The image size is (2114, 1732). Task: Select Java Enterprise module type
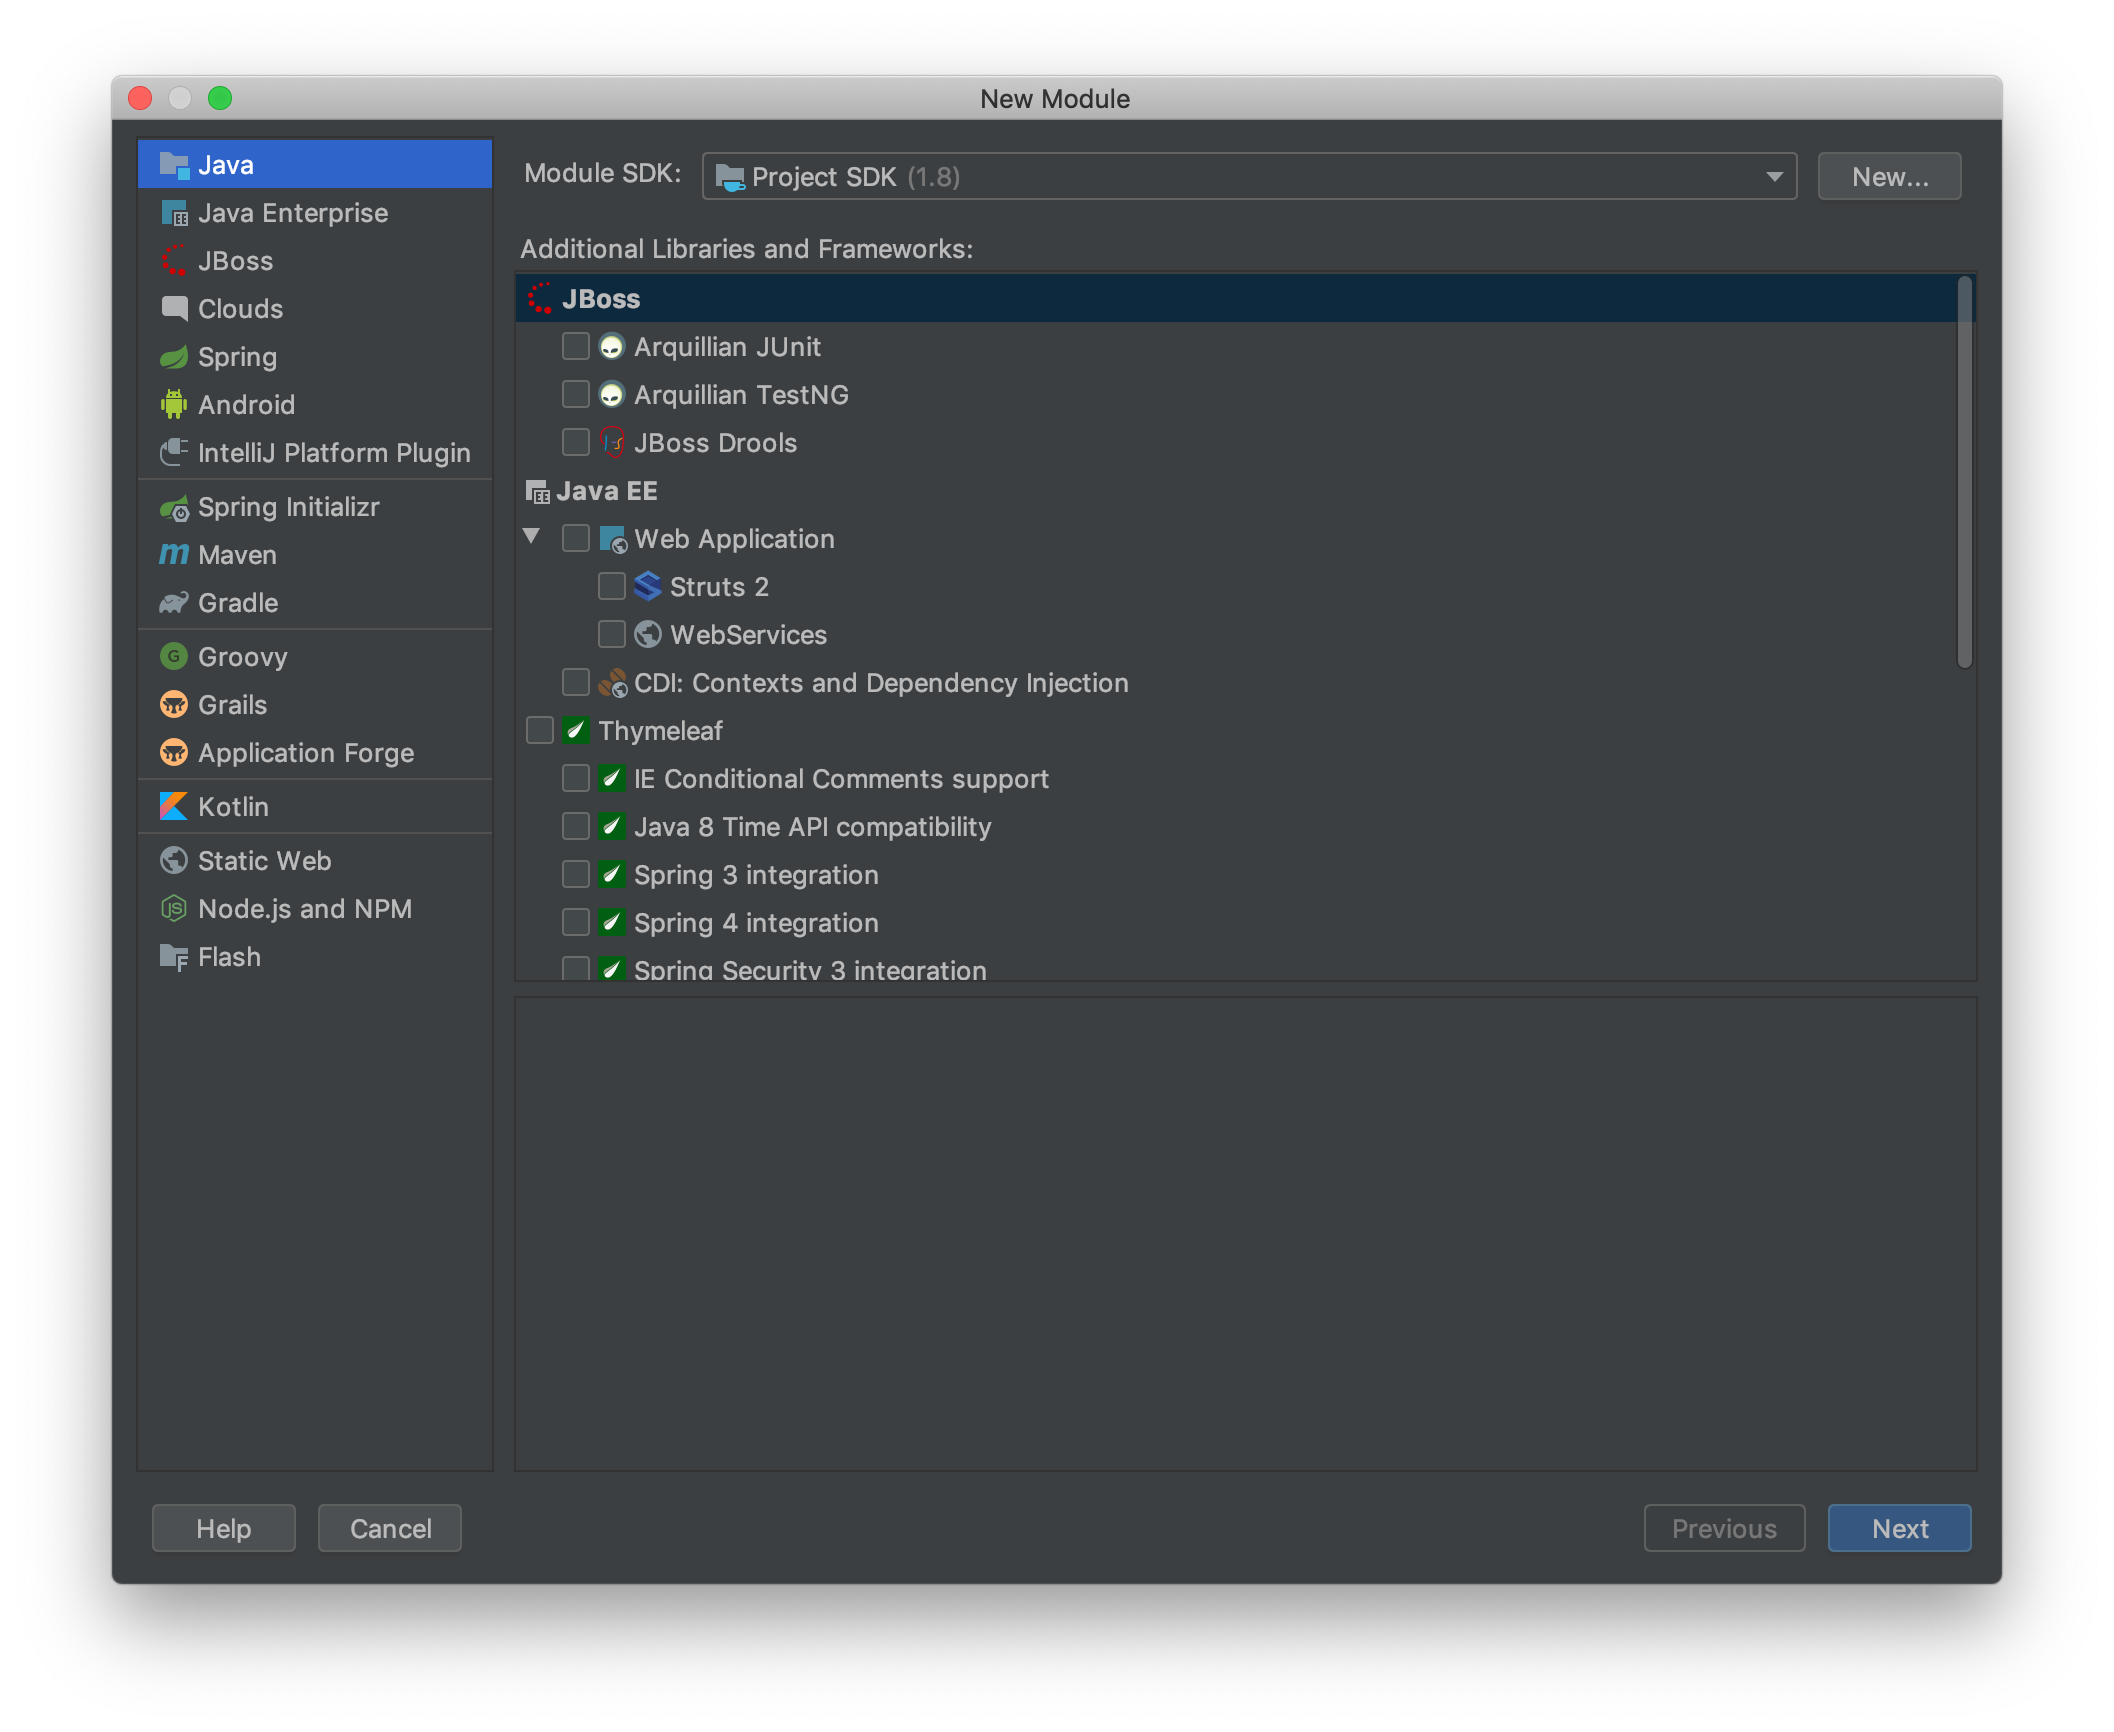click(292, 213)
